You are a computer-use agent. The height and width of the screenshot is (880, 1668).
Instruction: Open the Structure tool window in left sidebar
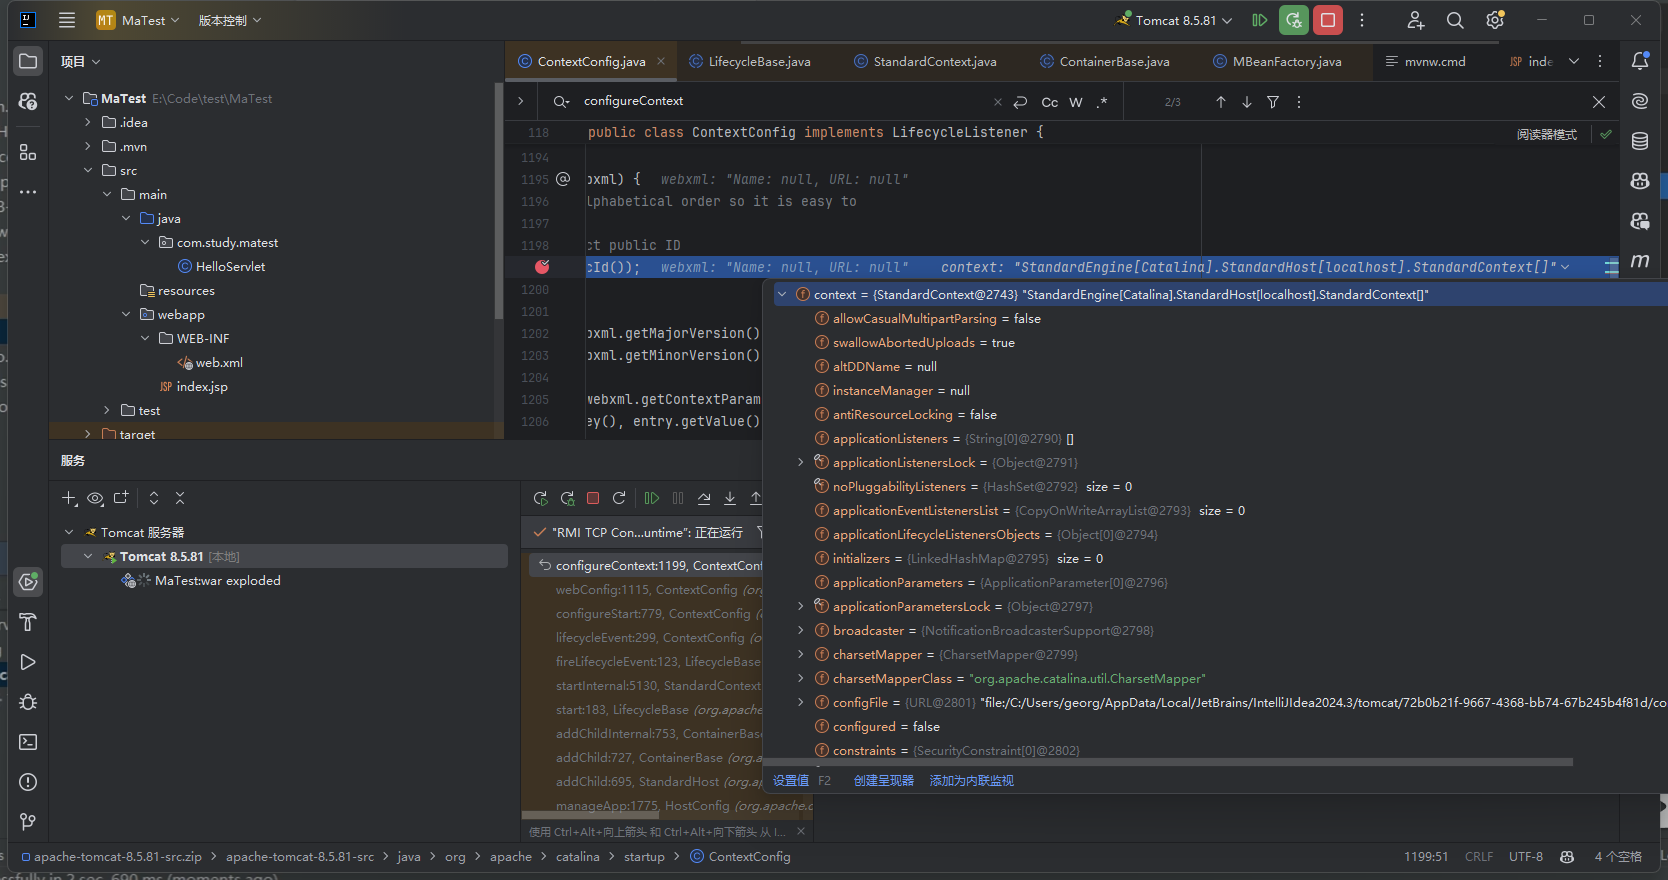[28, 153]
